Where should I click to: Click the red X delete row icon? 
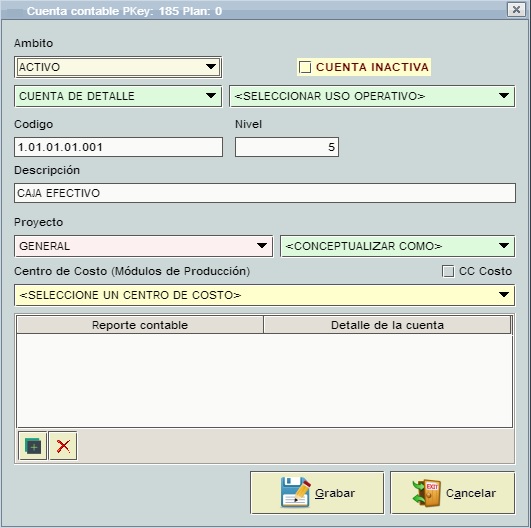pyautogui.click(x=63, y=446)
